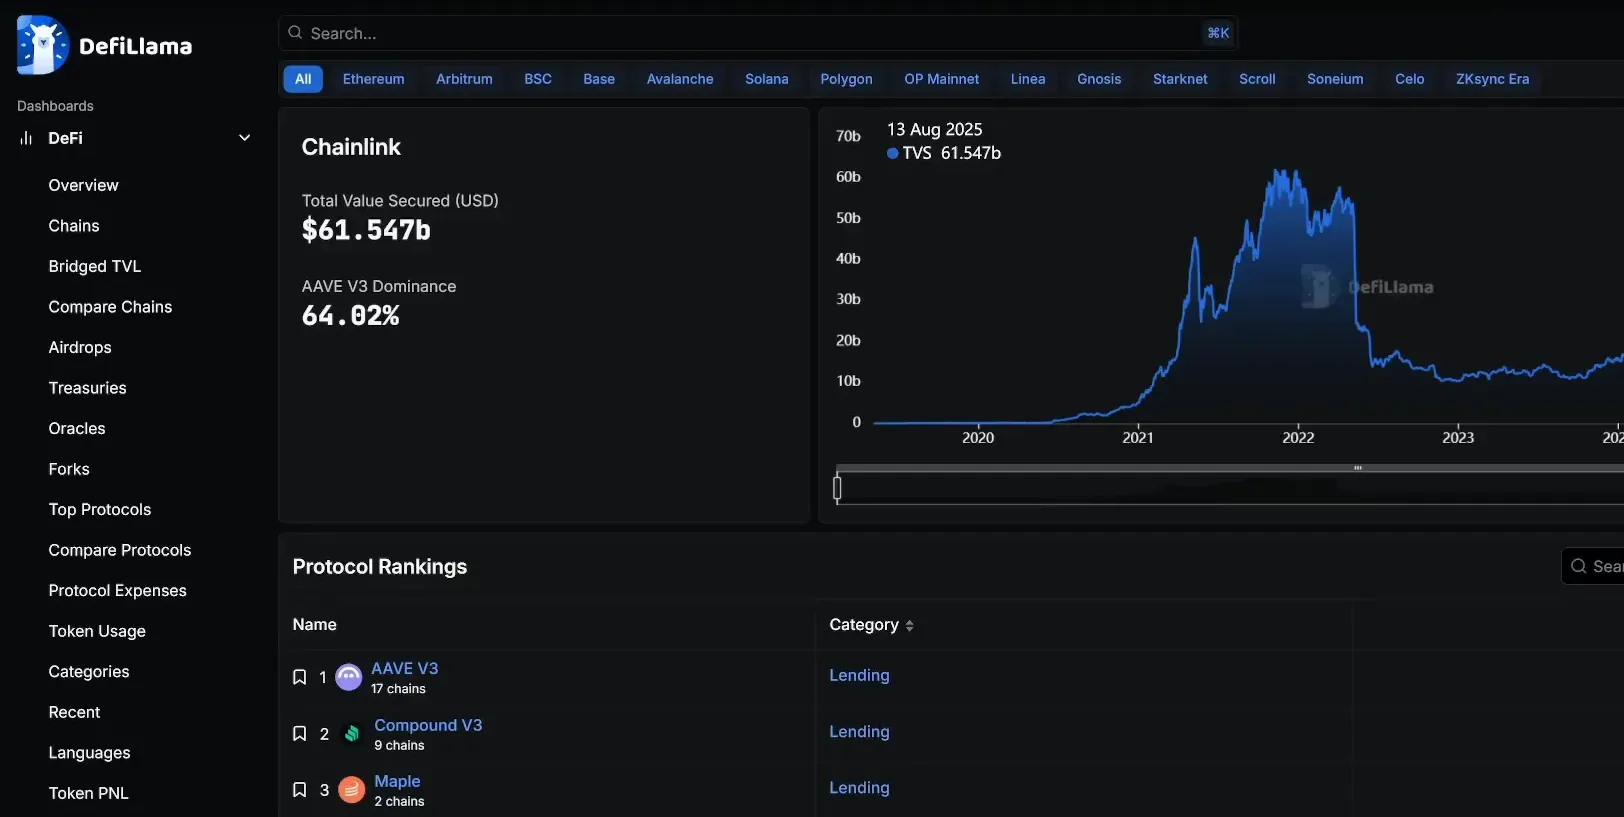The height and width of the screenshot is (817, 1624).
Task: Open Categories in the sidebar
Action: (89, 672)
